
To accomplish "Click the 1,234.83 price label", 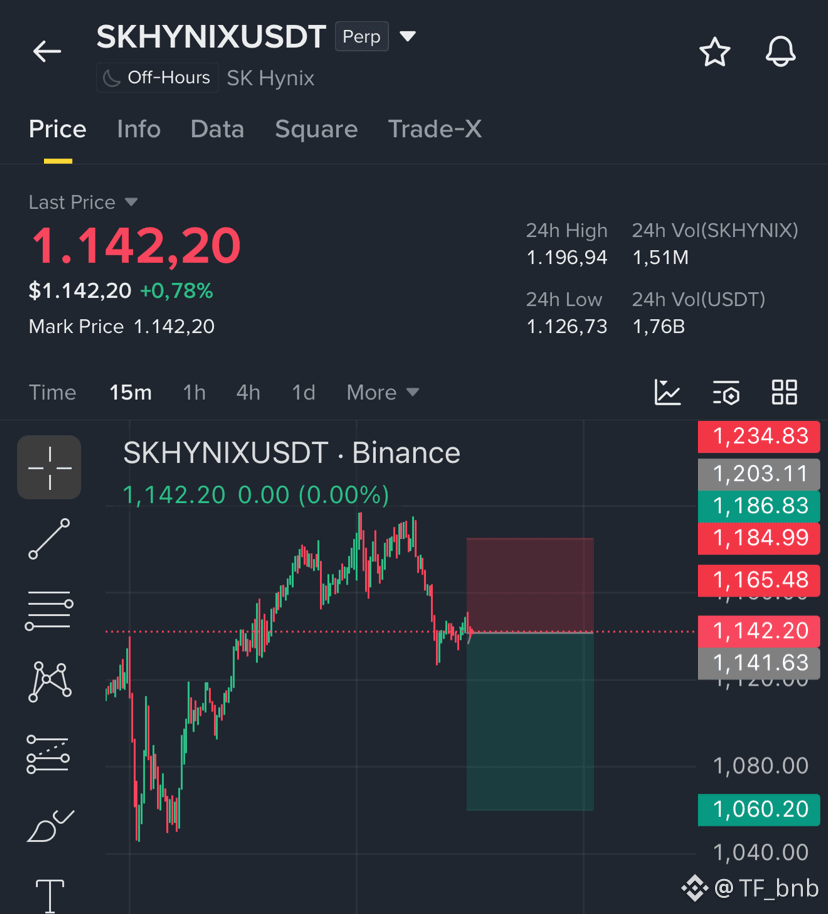I will (x=759, y=437).
